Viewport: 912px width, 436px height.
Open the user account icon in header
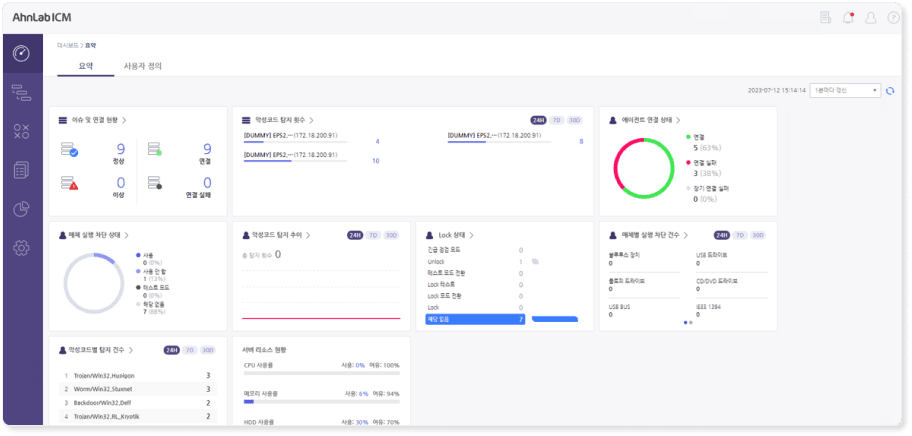tap(871, 17)
